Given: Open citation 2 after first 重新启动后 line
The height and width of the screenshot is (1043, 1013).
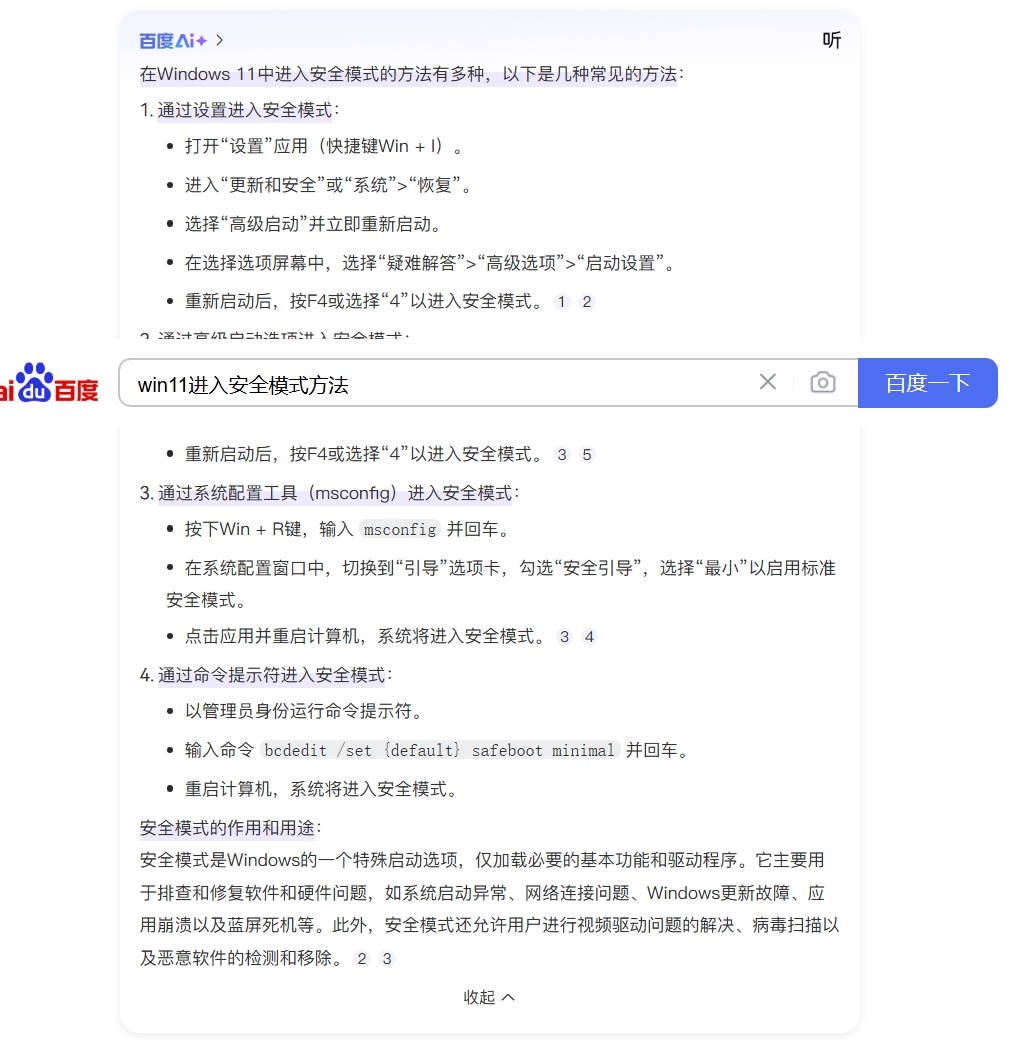Looking at the screenshot, I should [x=586, y=302].
